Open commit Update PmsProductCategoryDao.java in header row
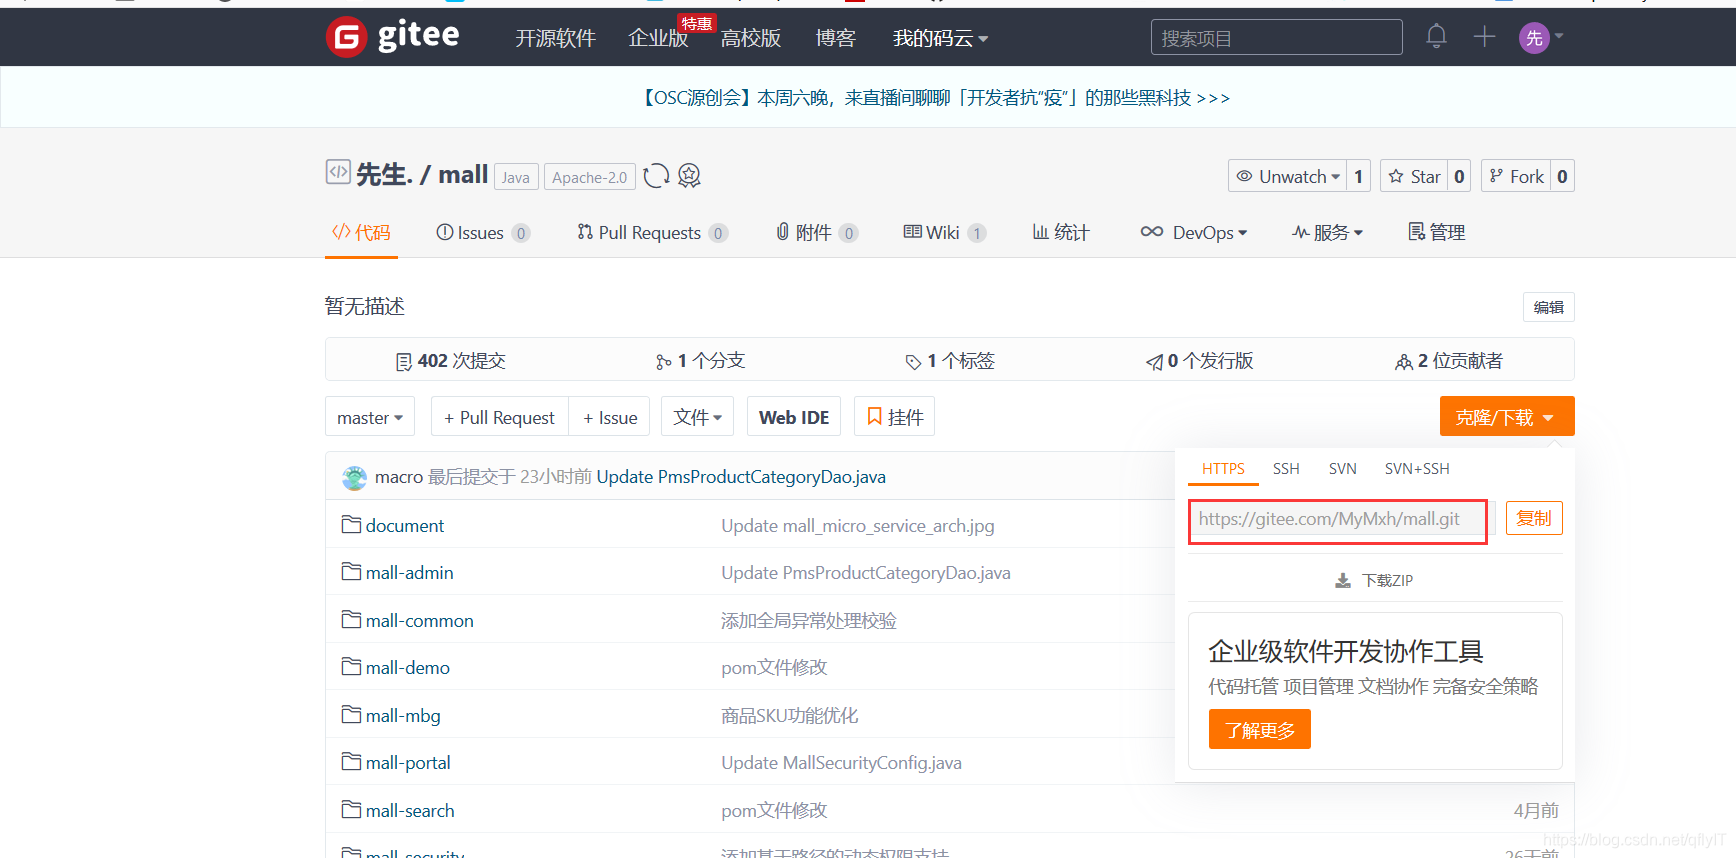This screenshot has width=1736, height=858. pos(741,477)
